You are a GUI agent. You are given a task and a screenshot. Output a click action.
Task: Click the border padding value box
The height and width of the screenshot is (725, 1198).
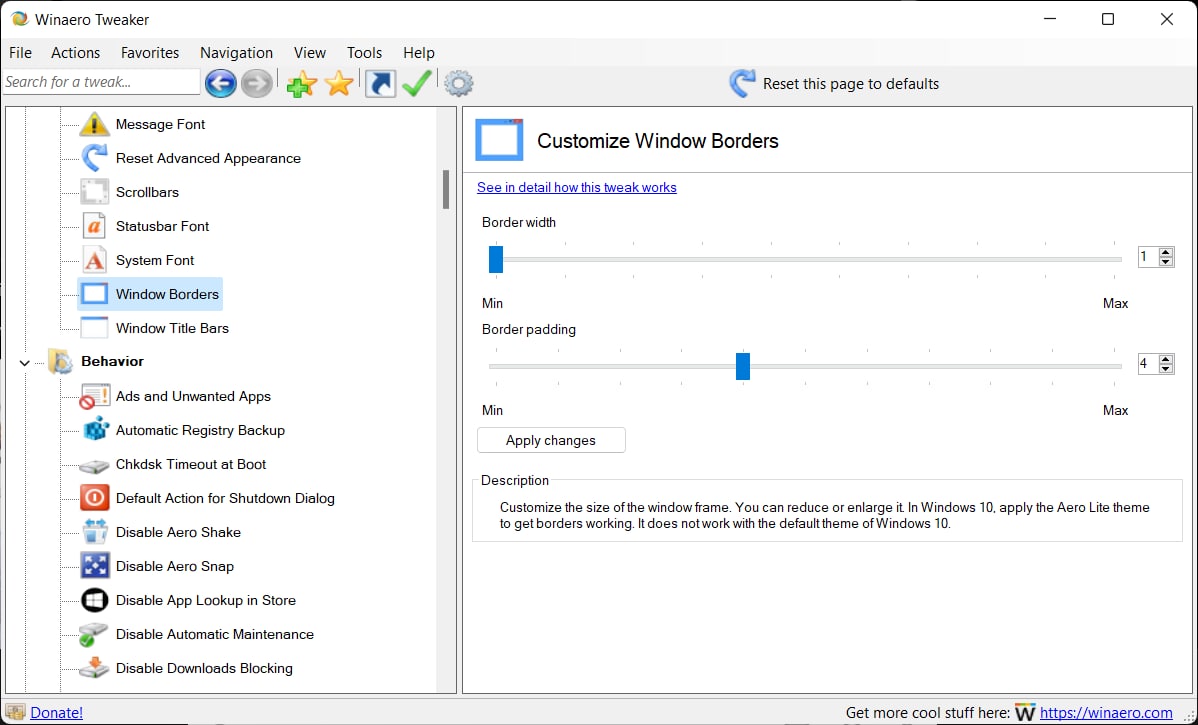(x=1148, y=364)
